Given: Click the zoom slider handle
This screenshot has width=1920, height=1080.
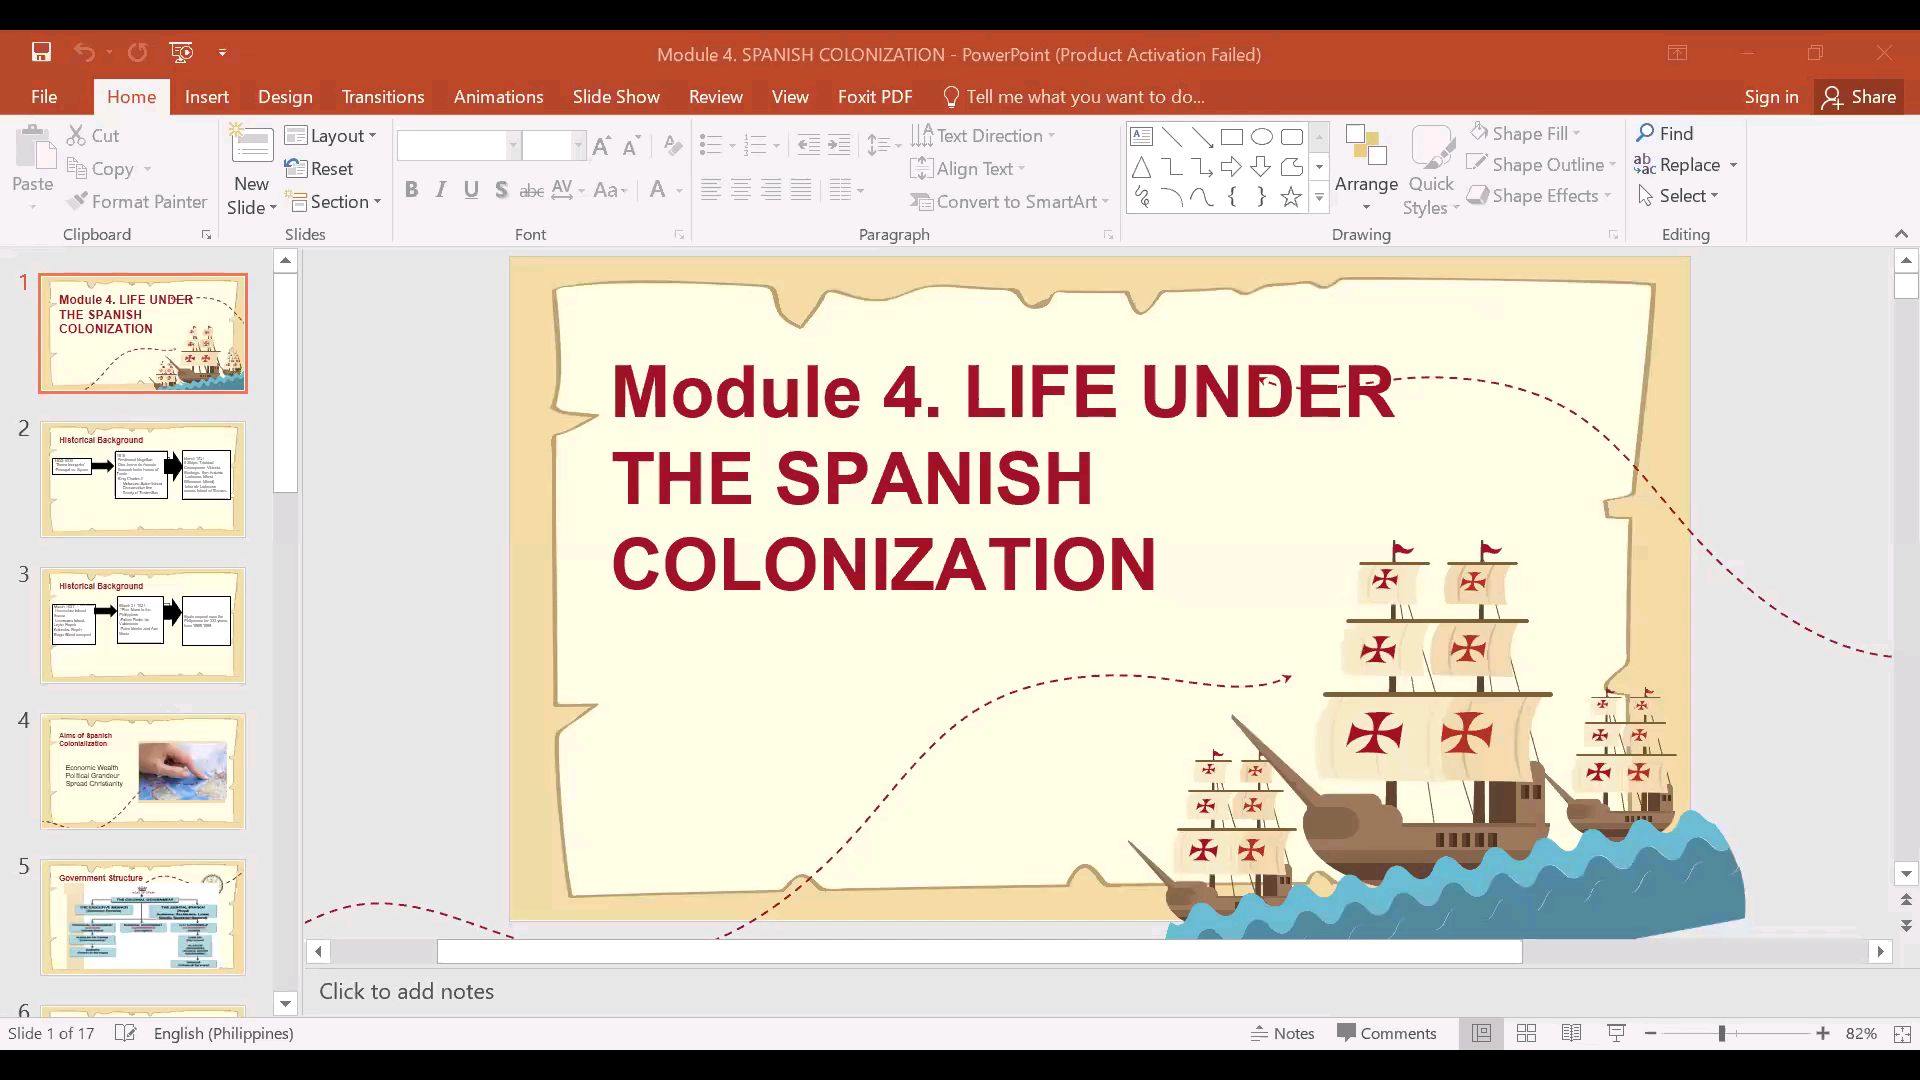Looking at the screenshot, I should coord(1722,1033).
